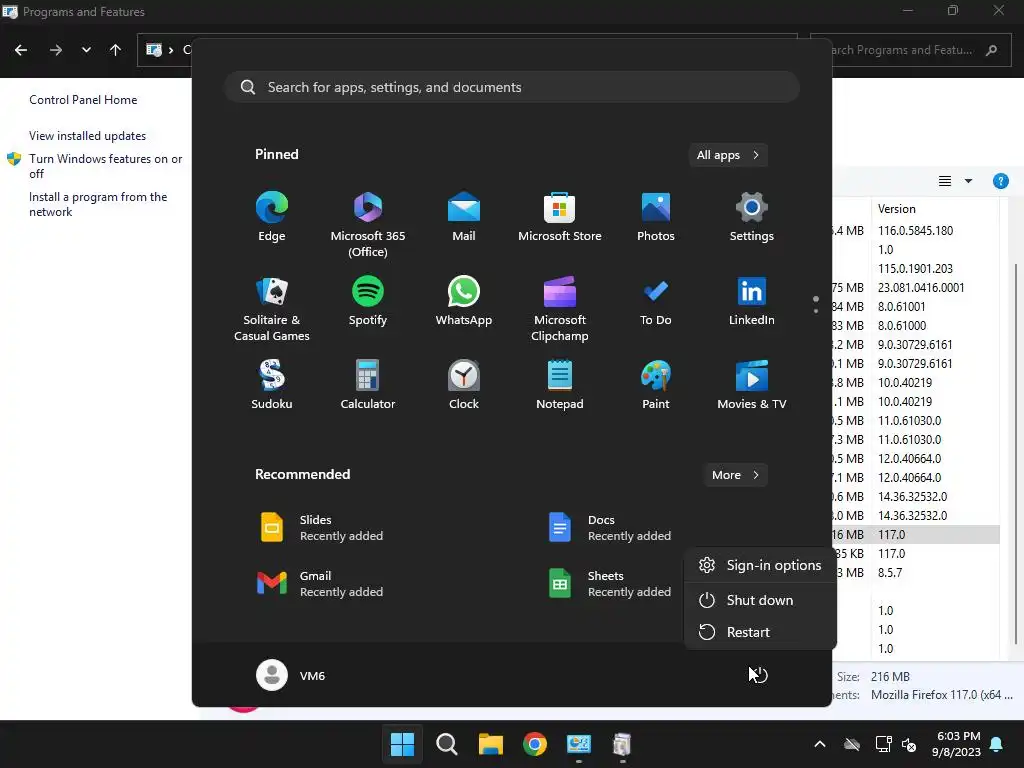Expand recent locations dropdown in Control Panel
This screenshot has height=768, width=1024.
(x=86, y=50)
